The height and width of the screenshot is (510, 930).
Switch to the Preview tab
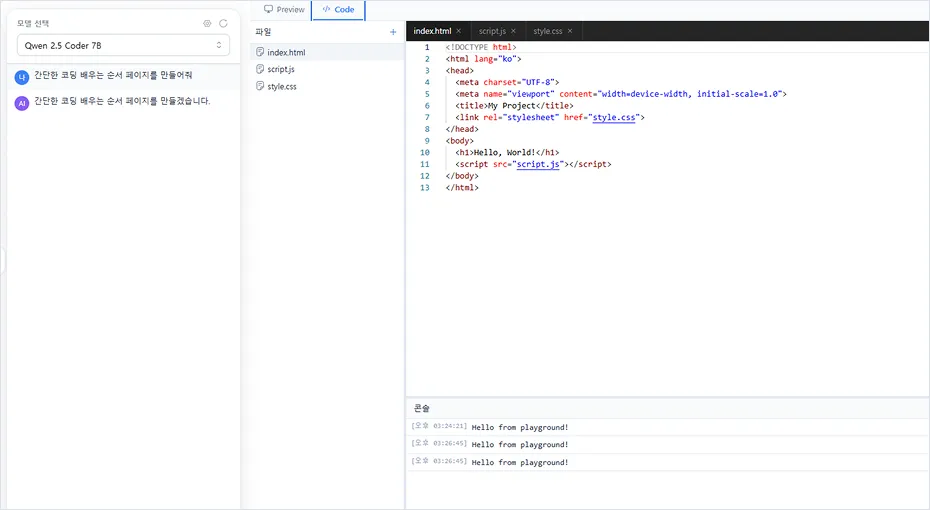284,9
